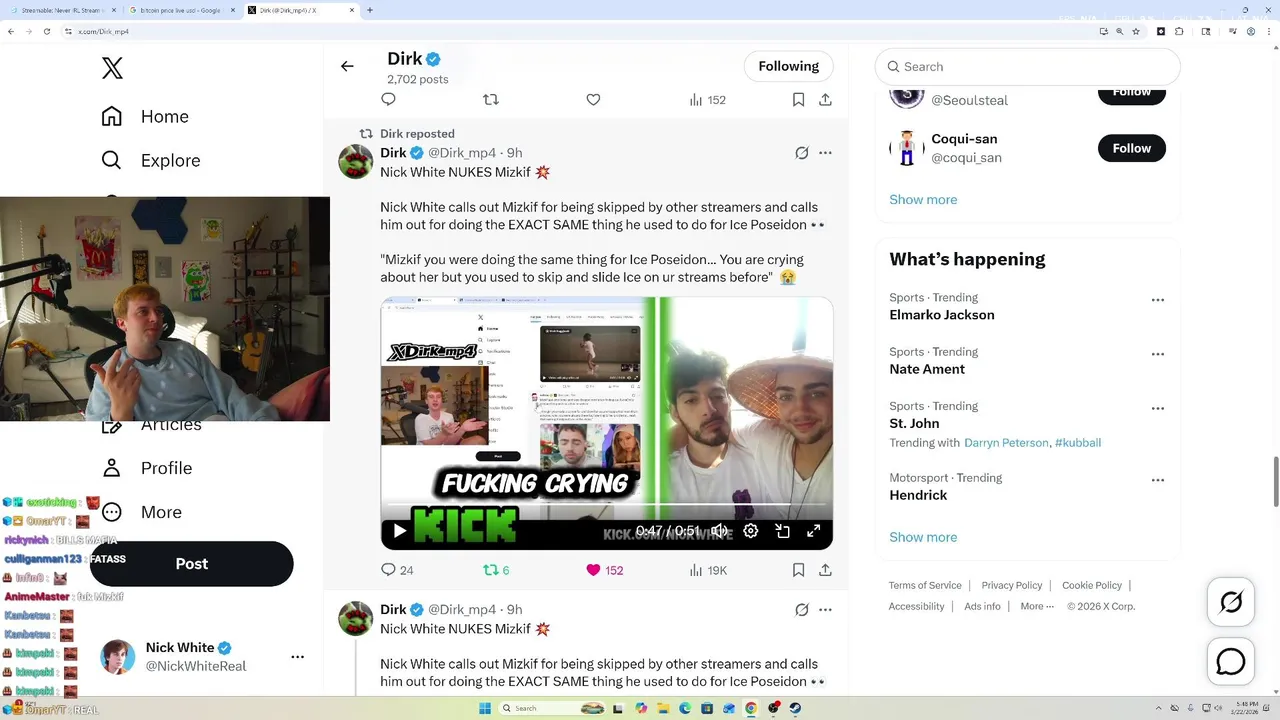The width and height of the screenshot is (1280, 720).
Task: Open Terms of Service link
Action: (925, 585)
